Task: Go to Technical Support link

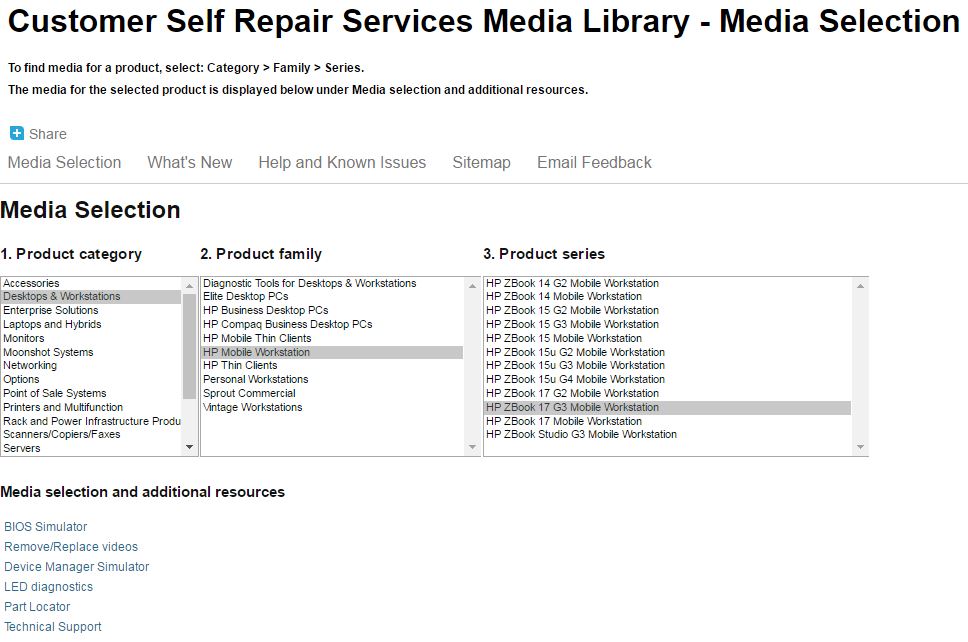Action: 52,627
